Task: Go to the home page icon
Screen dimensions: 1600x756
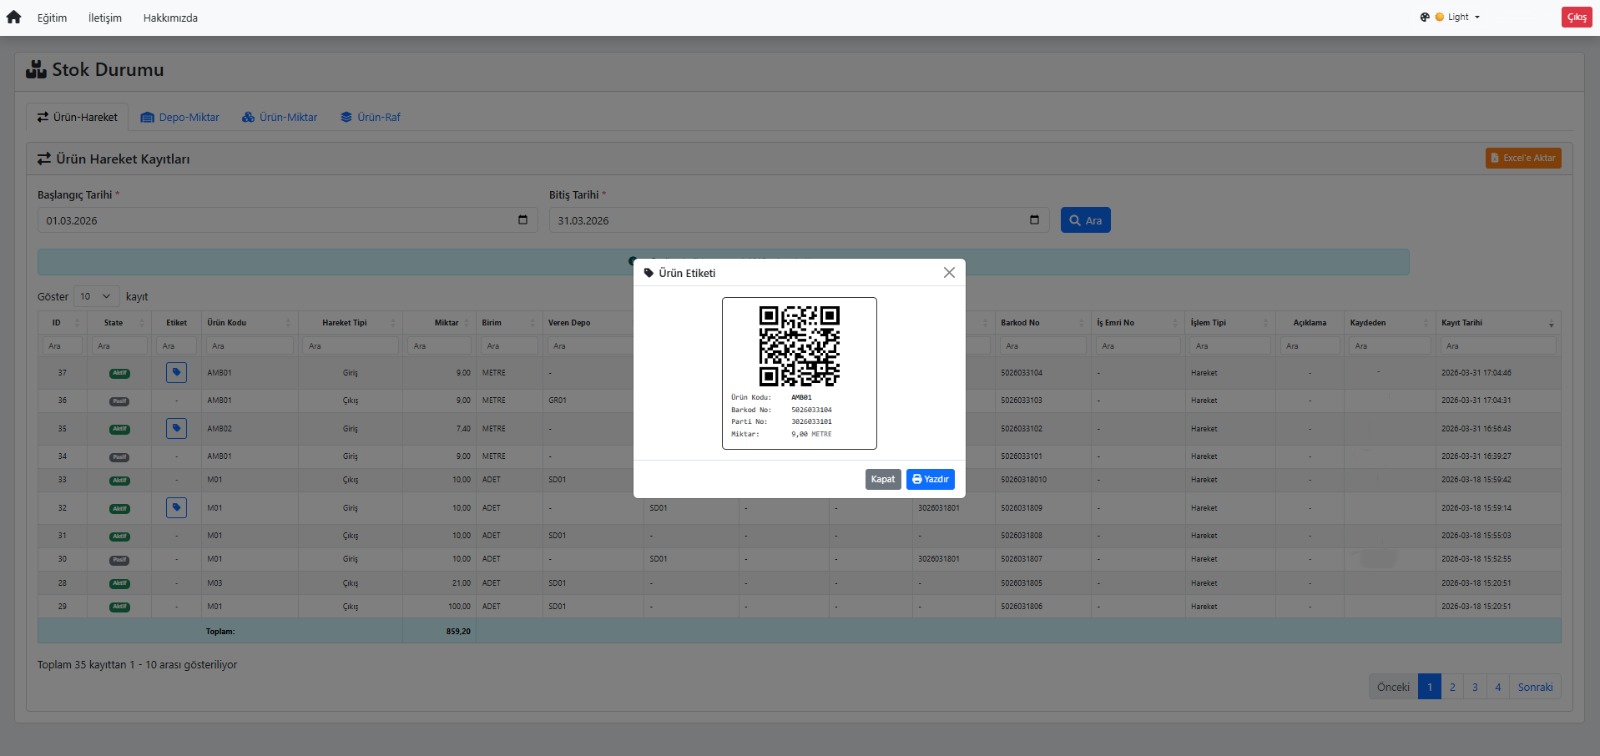Action: 14,17
